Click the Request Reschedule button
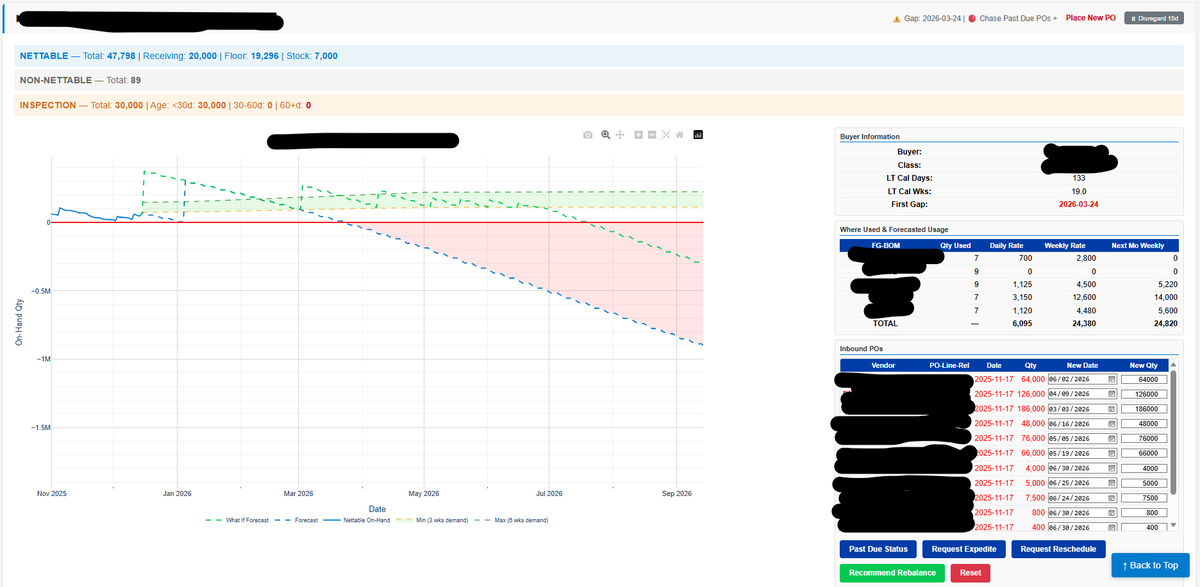This screenshot has width=1200, height=587. 1058,549
